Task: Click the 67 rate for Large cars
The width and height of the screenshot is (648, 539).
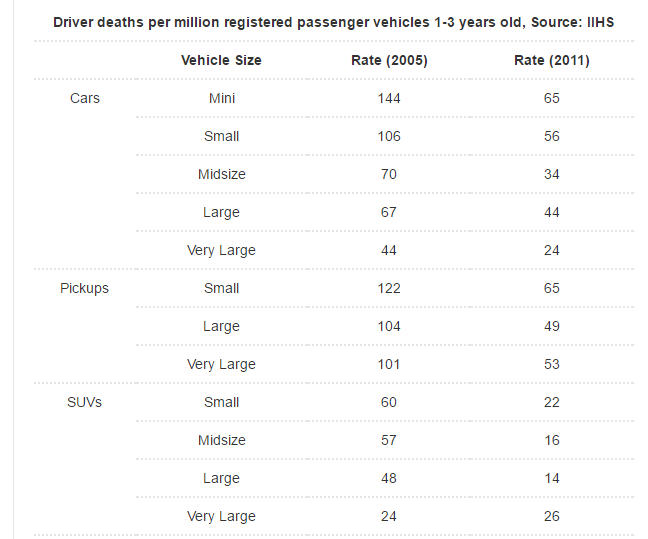Action: 389,212
